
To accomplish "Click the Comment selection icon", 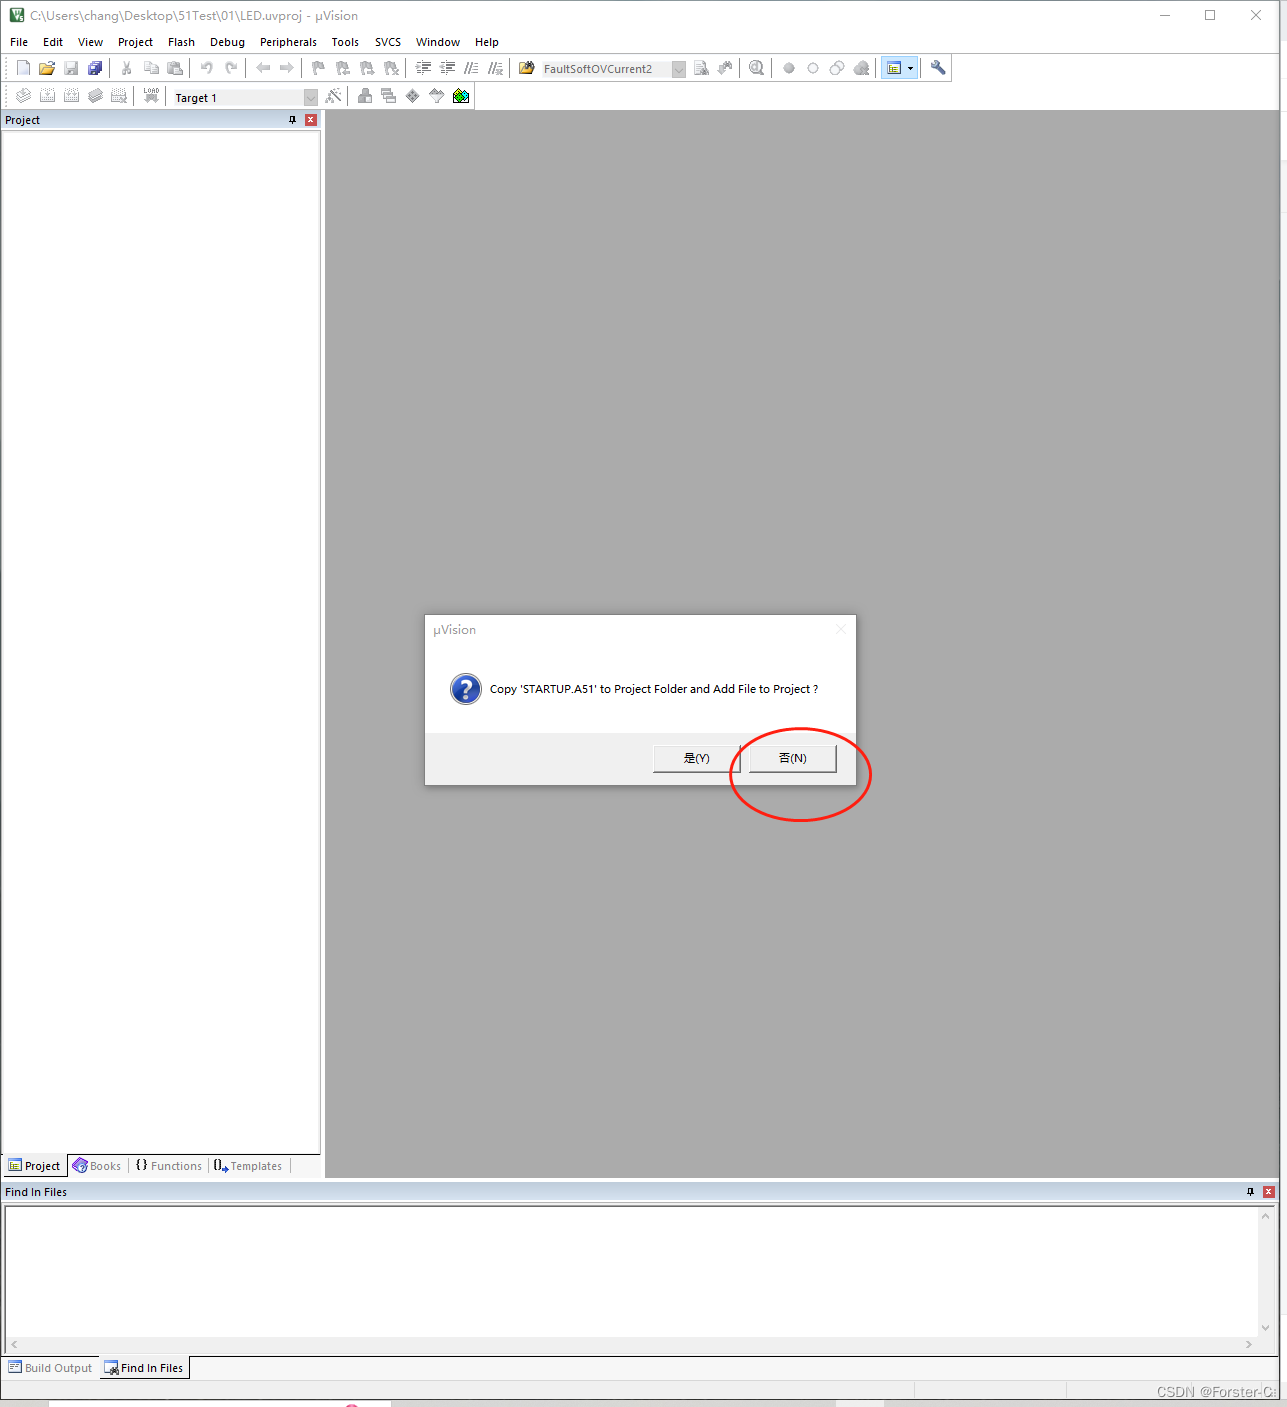I will 471,68.
